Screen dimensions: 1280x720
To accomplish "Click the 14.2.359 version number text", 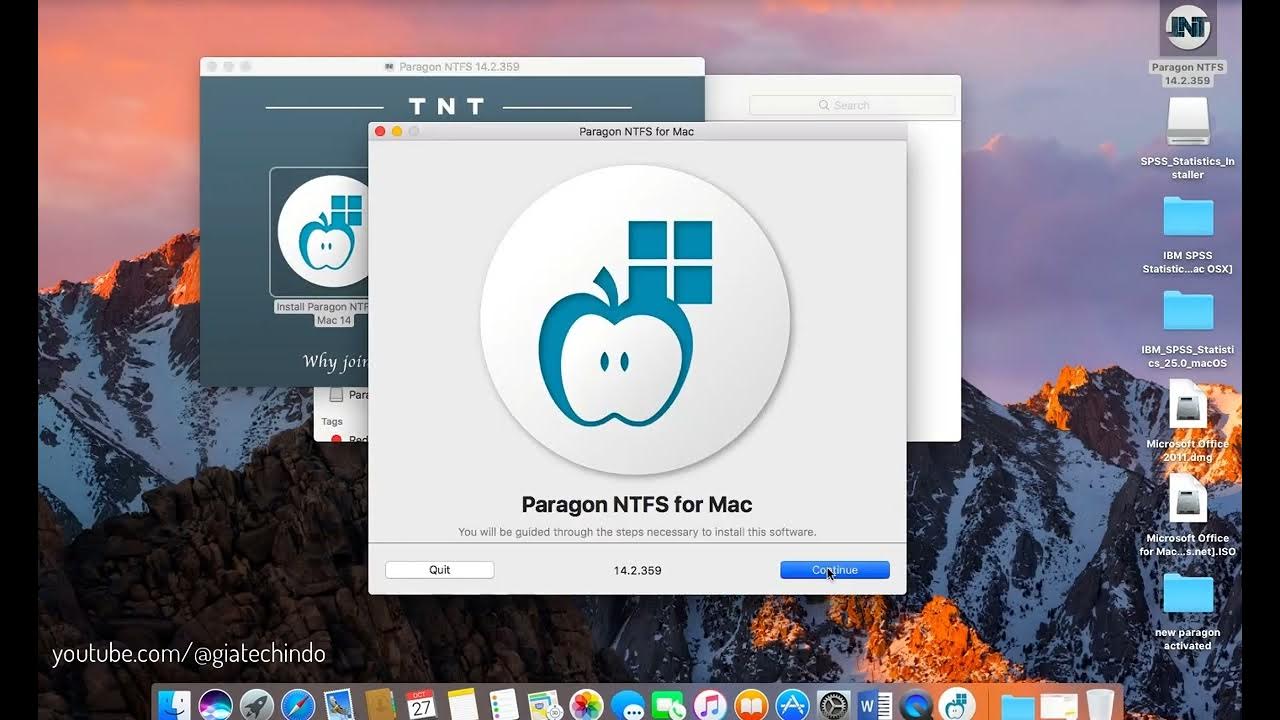I will point(637,570).
